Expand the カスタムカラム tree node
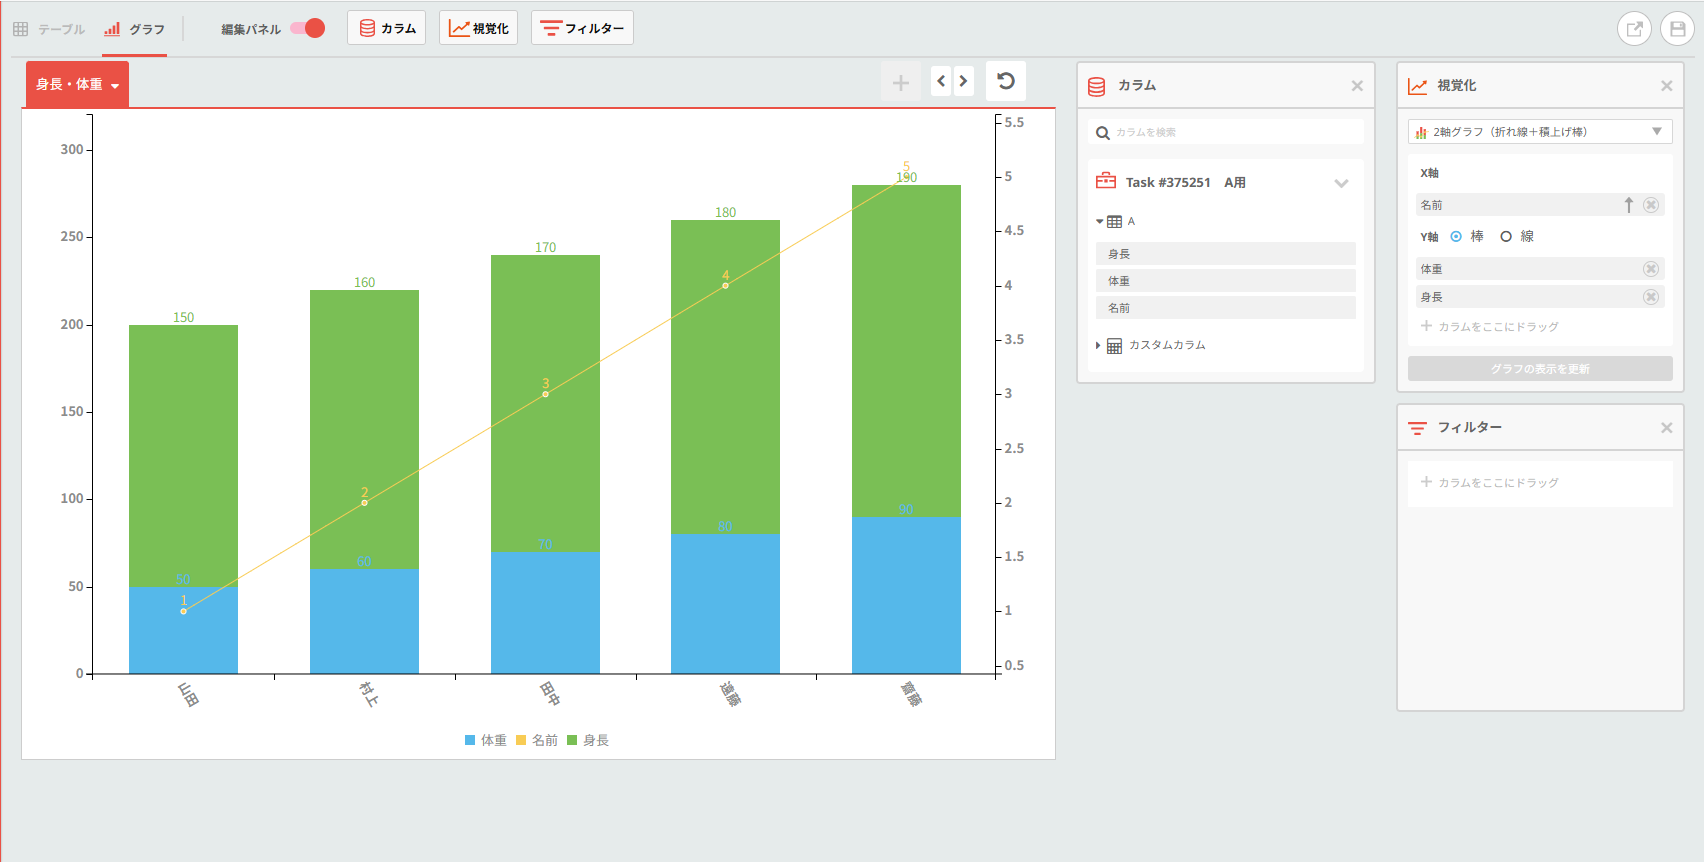This screenshot has height=862, width=1704. click(1098, 346)
